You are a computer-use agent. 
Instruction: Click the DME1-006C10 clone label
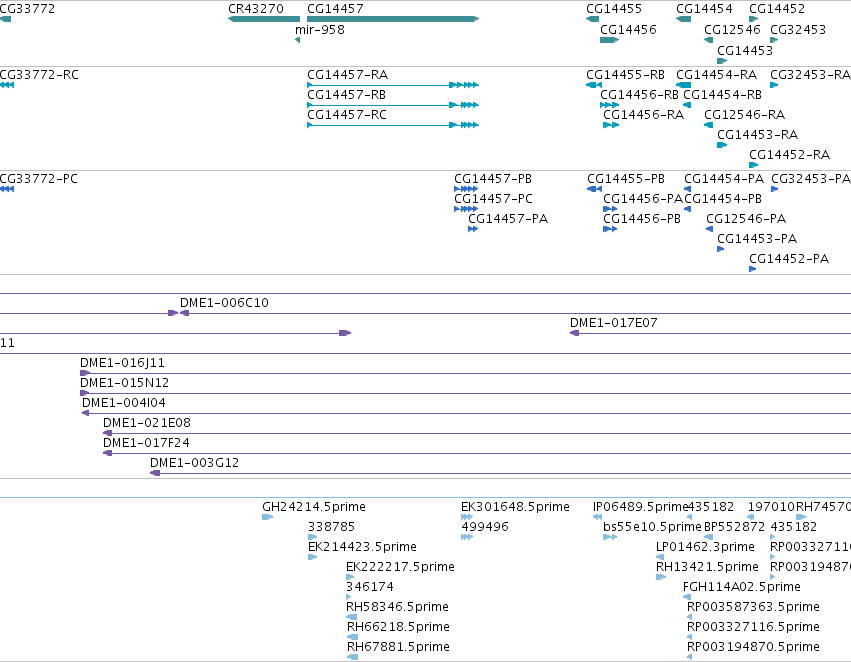coord(224,303)
